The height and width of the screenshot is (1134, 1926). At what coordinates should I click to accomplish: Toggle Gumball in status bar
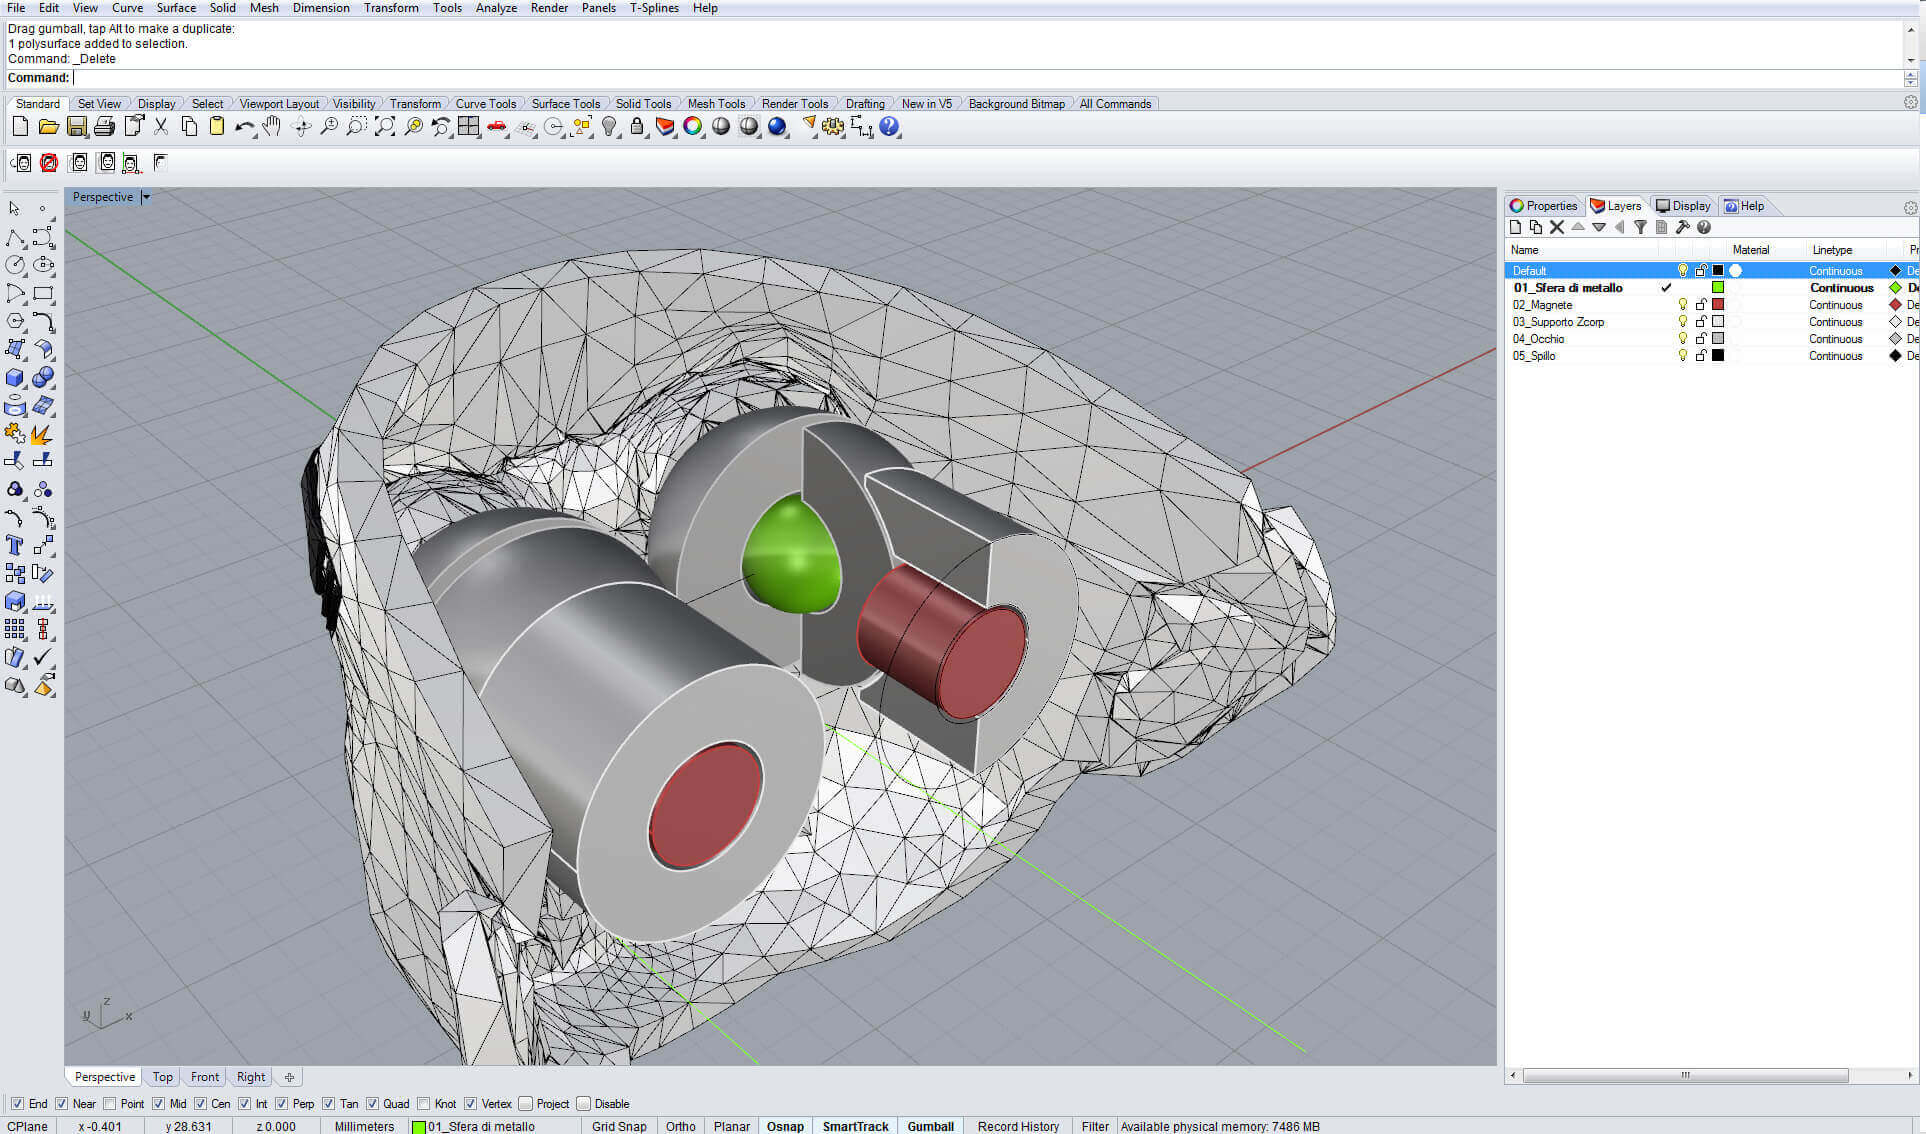(x=930, y=1126)
